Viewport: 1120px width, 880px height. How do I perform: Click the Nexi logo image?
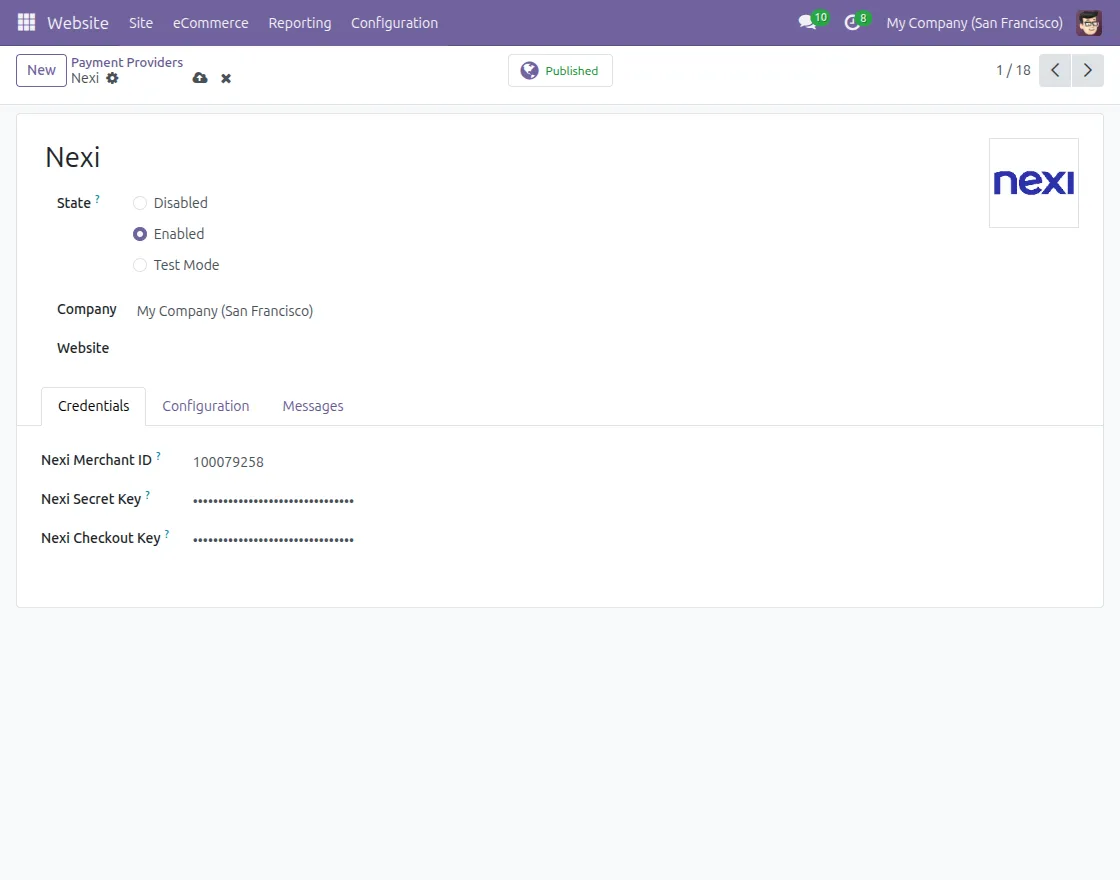(1034, 183)
